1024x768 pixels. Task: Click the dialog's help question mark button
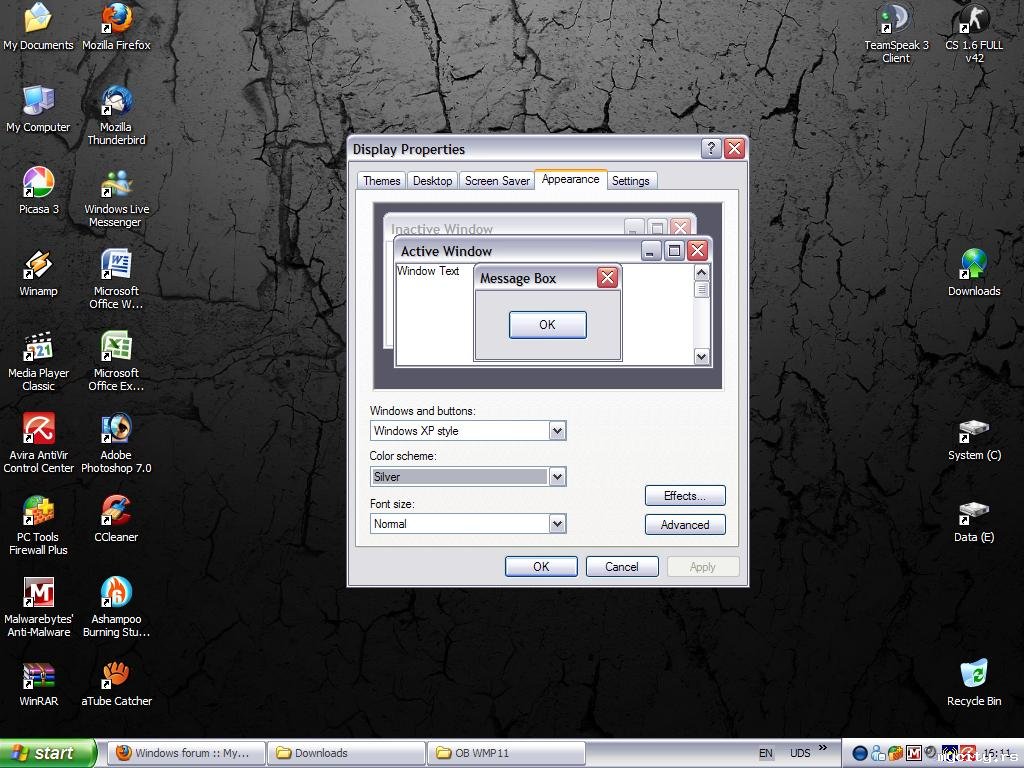pos(711,148)
